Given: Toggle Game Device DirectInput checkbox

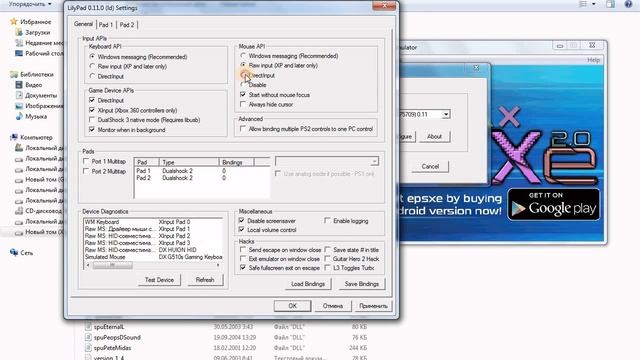Looking at the screenshot, I should (x=92, y=100).
